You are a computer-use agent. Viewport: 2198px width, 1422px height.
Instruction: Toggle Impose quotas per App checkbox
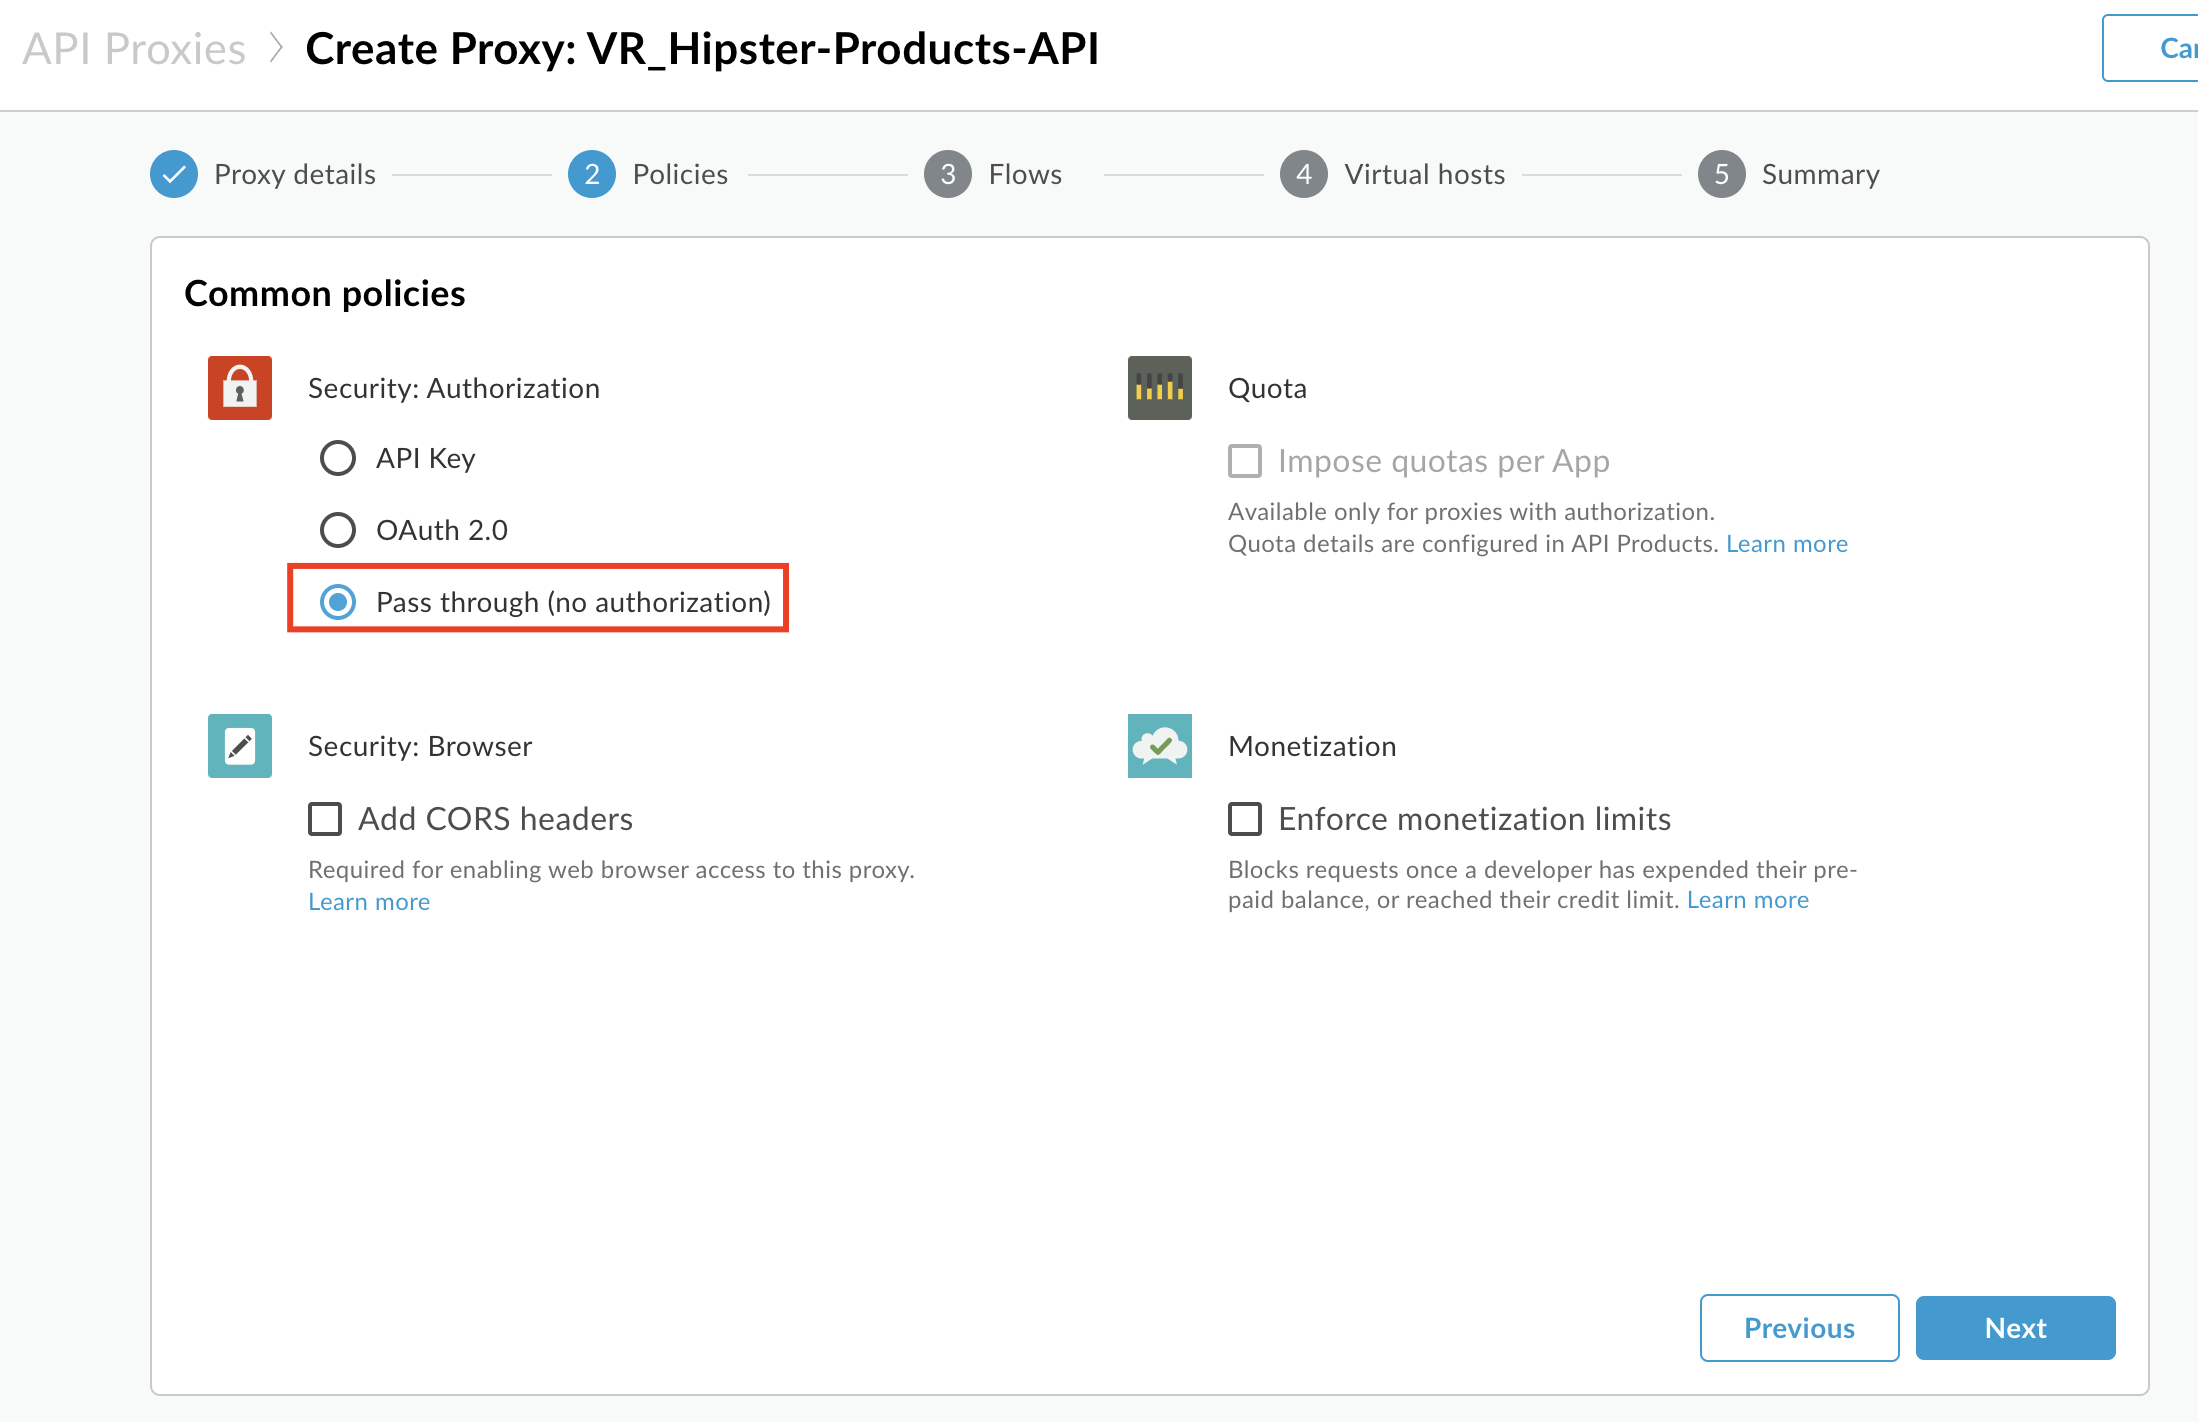[1245, 461]
